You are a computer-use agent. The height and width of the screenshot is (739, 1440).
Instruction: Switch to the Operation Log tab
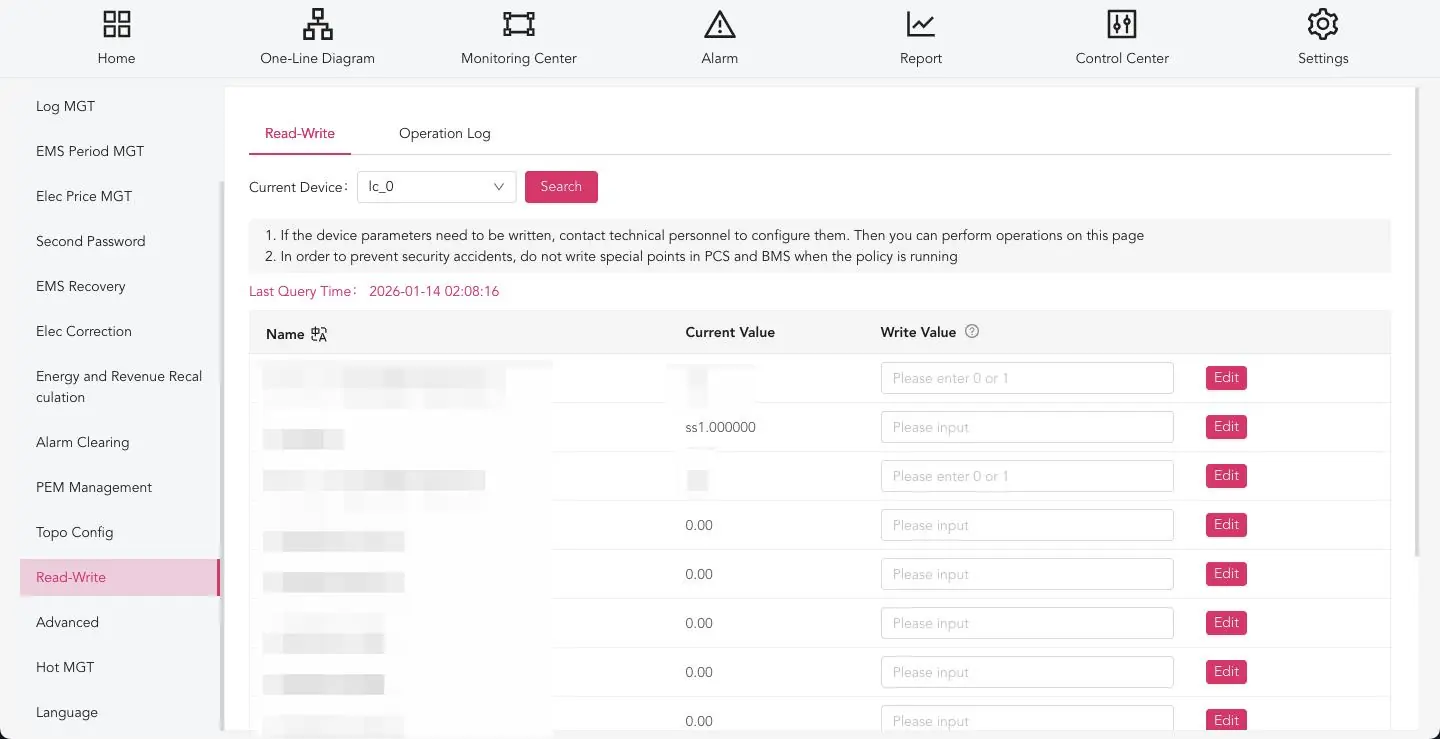[x=444, y=133]
